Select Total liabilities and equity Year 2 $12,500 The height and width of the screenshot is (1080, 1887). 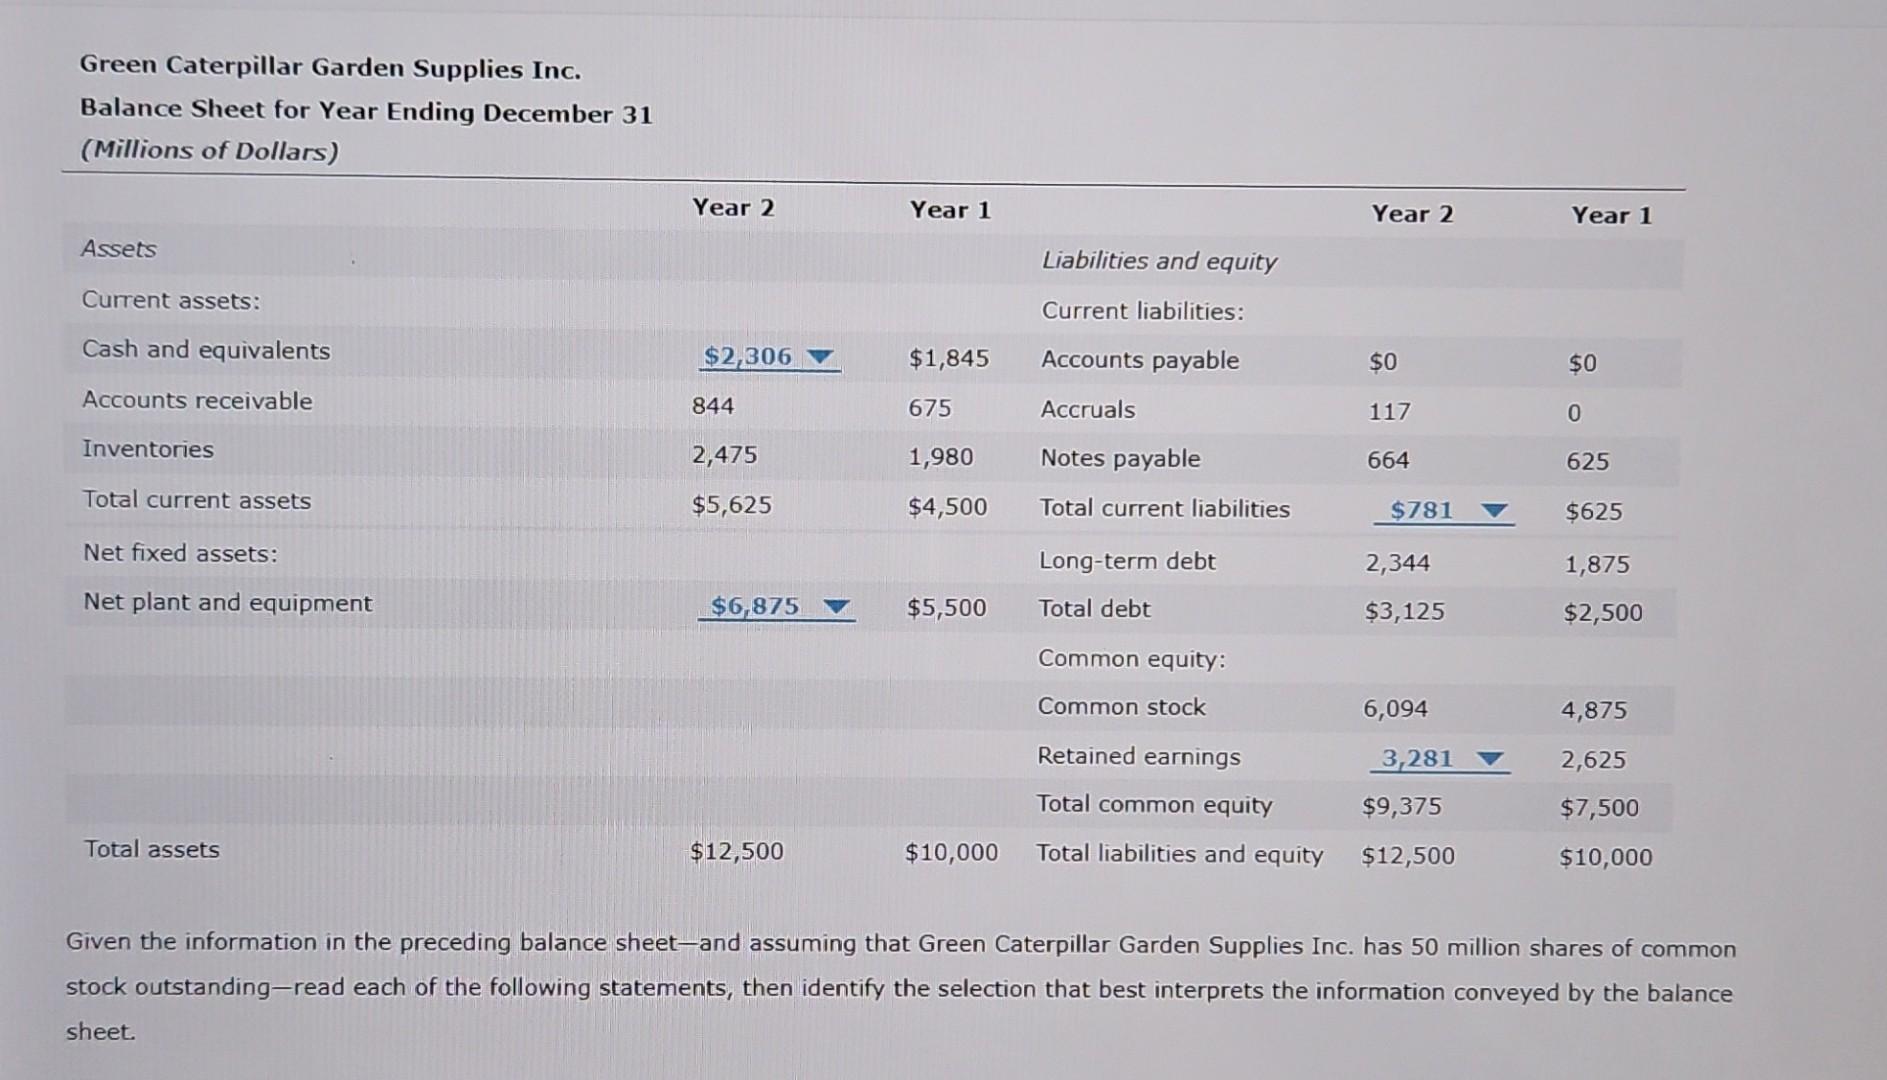coord(1408,856)
